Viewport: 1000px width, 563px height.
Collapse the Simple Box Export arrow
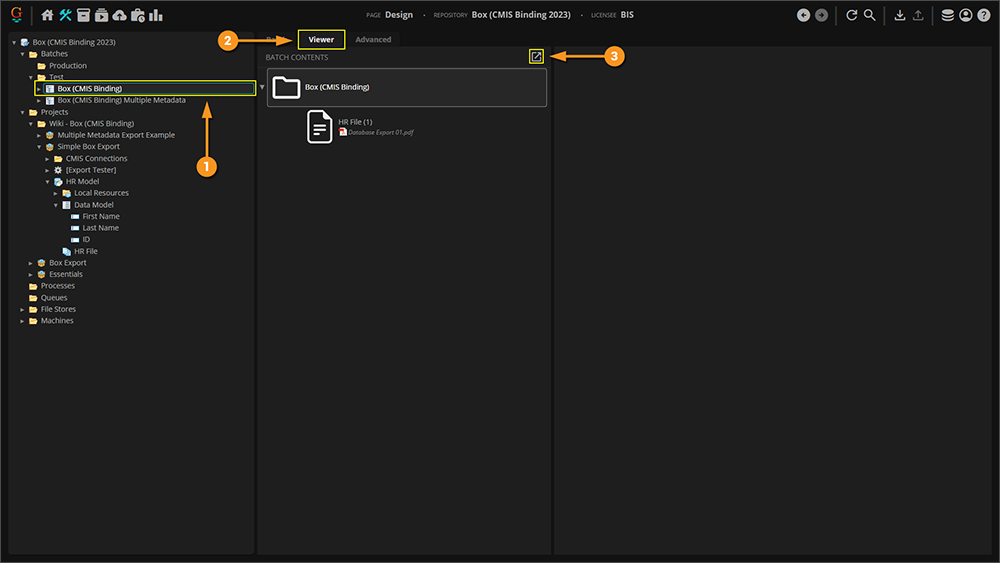click(x=39, y=147)
